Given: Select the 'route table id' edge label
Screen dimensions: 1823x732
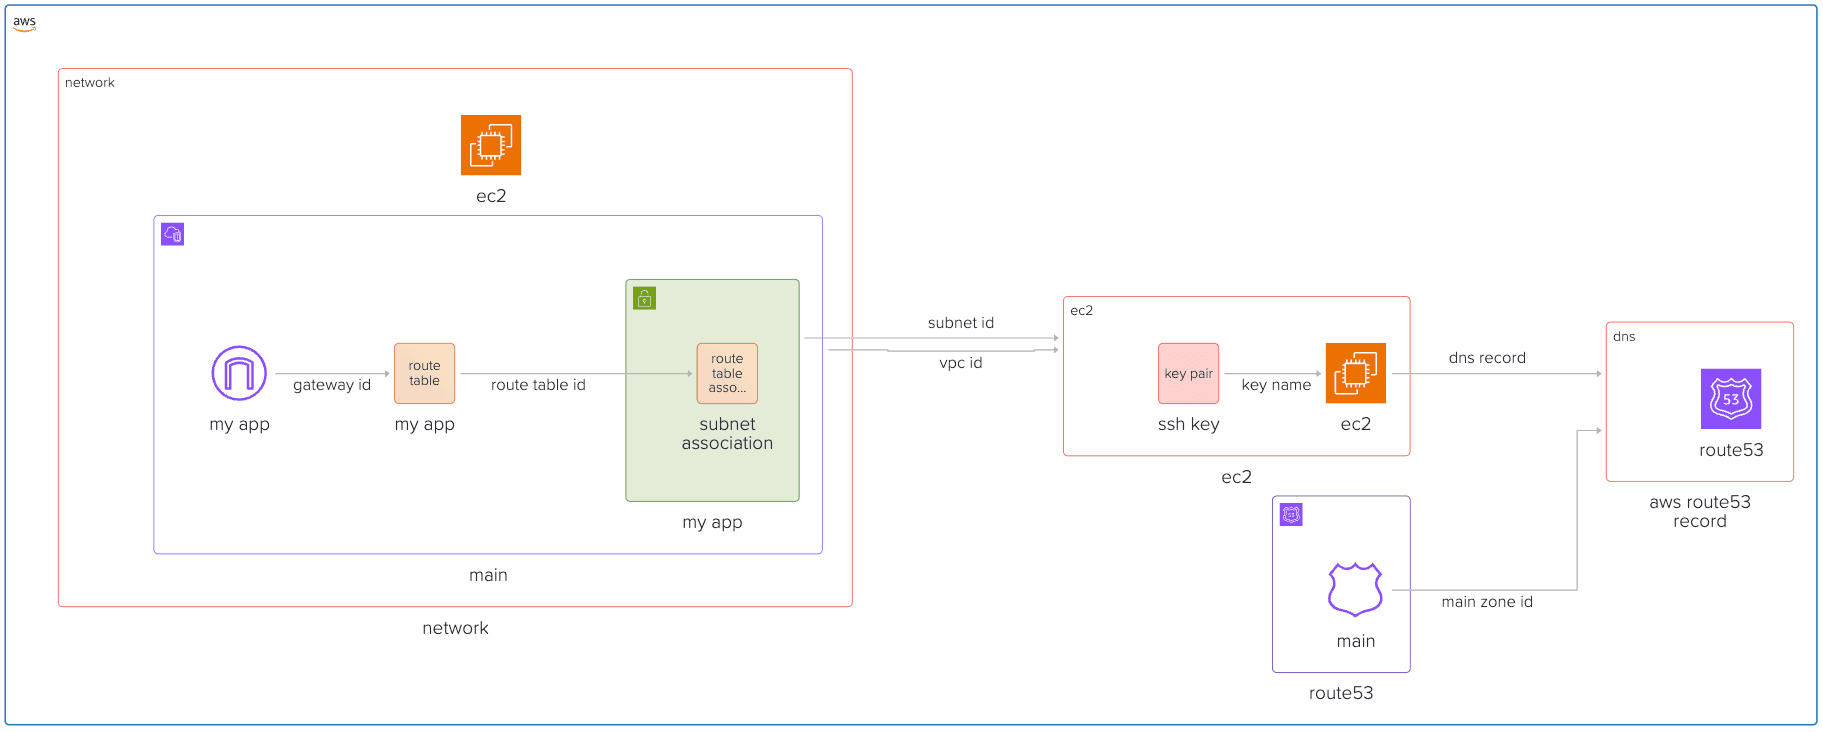Looking at the screenshot, I should point(538,385).
